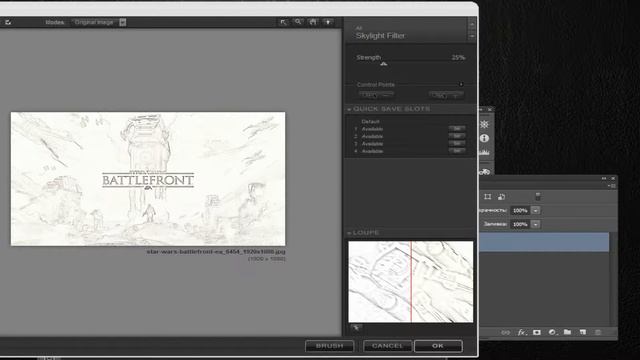The width and height of the screenshot is (640, 360).
Task: Click the fx layer style icon
Action: pos(522,333)
